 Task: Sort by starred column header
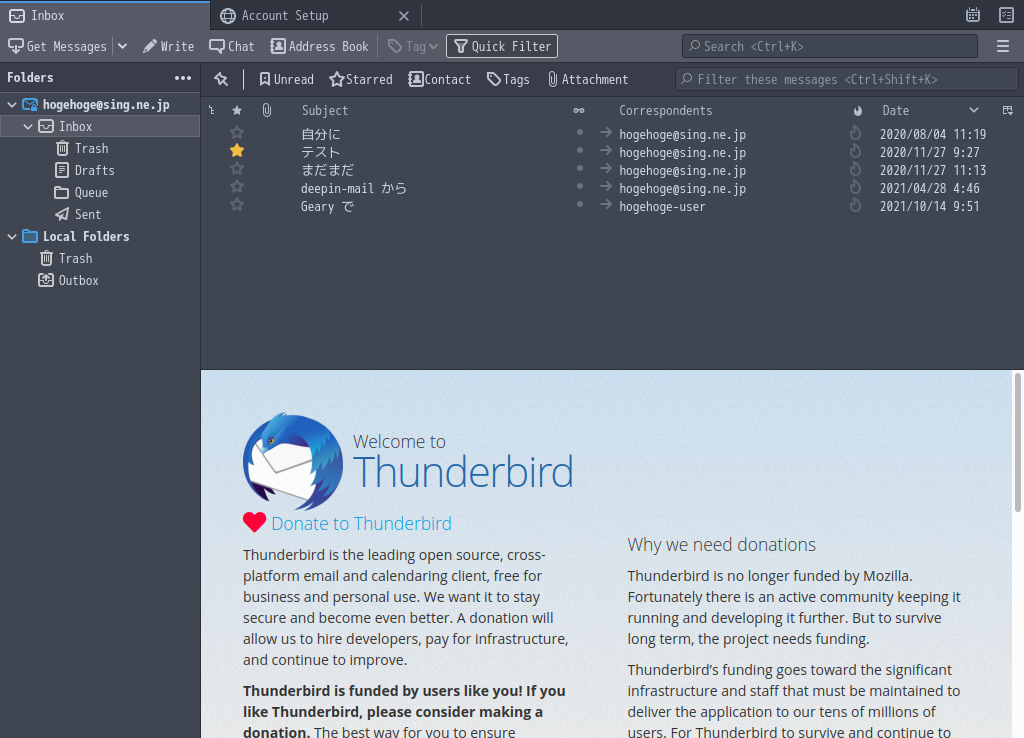point(237,110)
